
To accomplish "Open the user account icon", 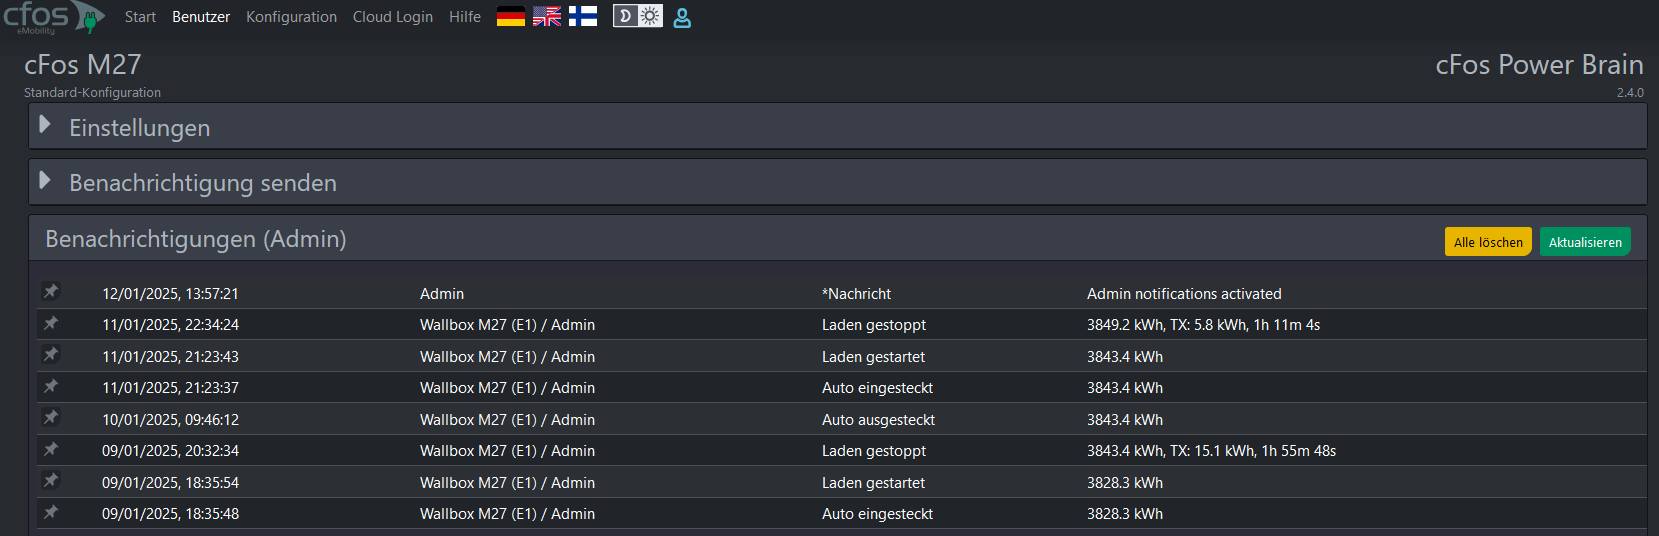I will [682, 17].
